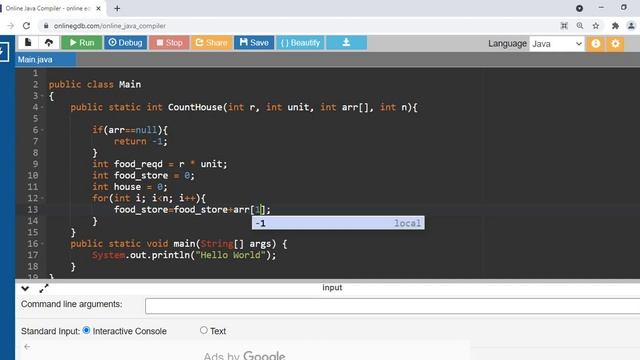Go forward in browser history
640x360 pixels.
pos(10,26)
